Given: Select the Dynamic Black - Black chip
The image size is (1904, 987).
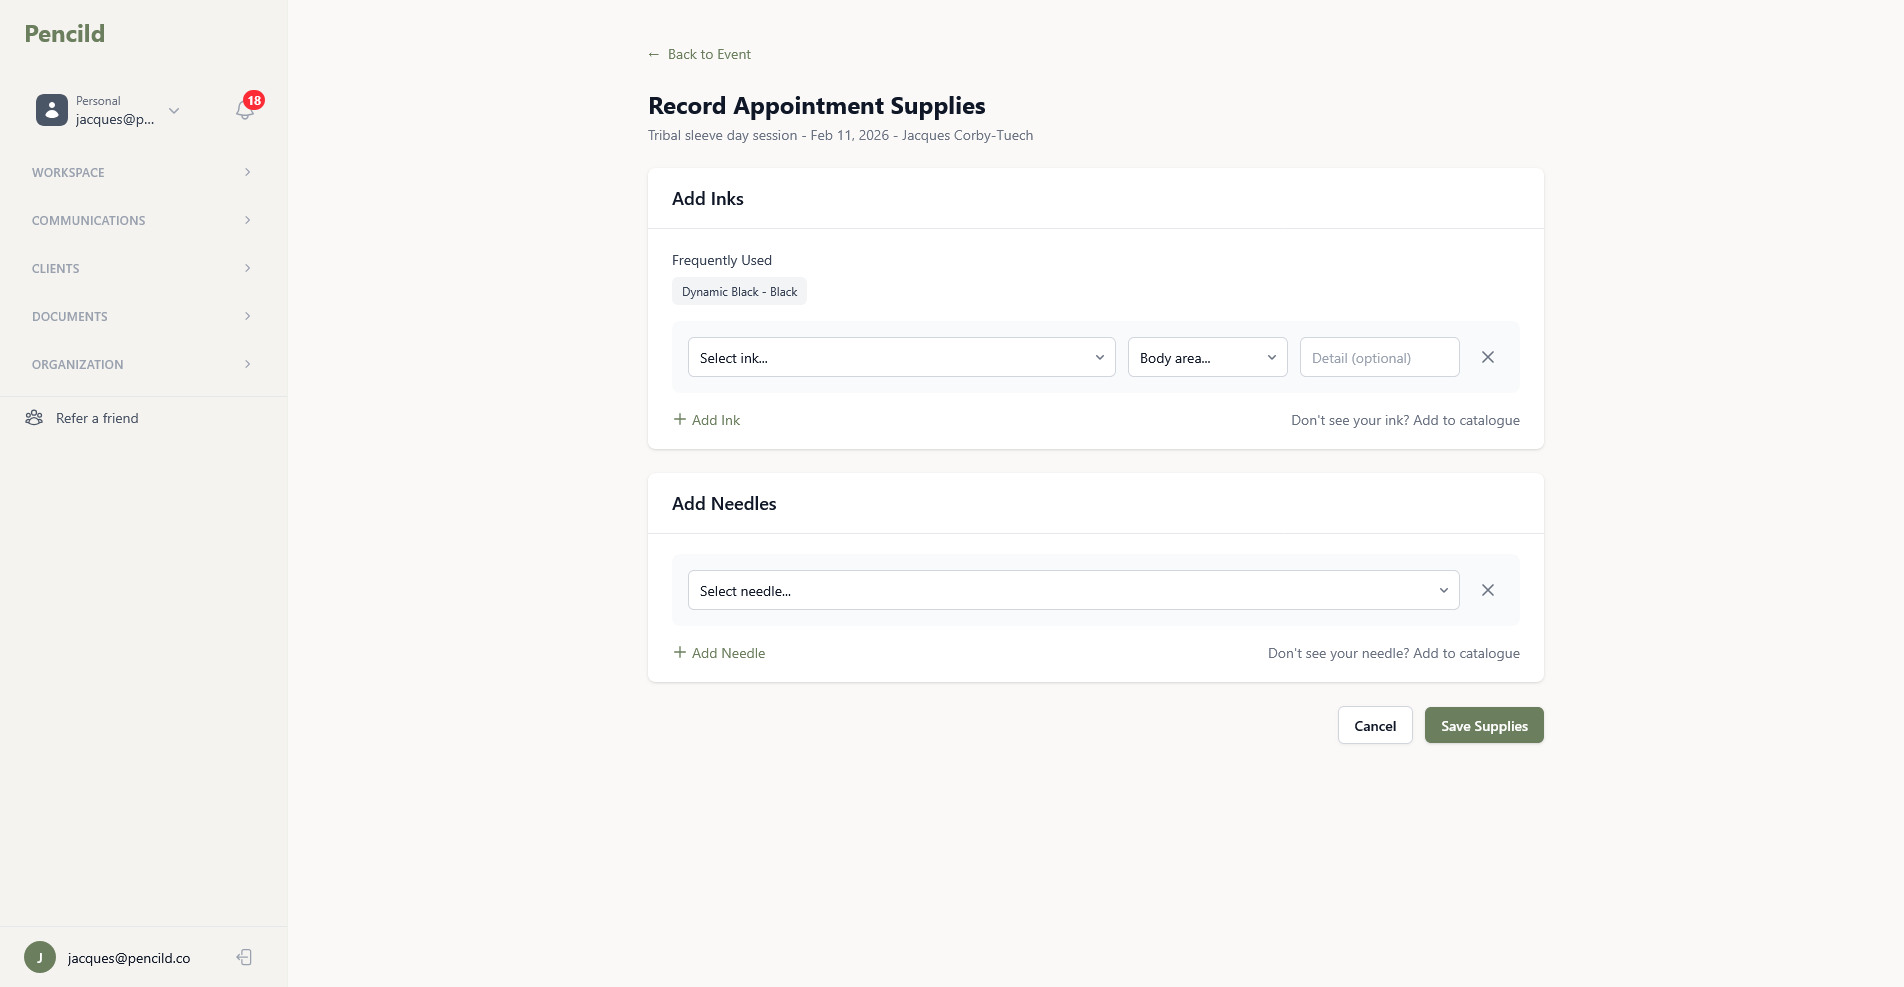Looking at the screenshot, I should [739, 291].
